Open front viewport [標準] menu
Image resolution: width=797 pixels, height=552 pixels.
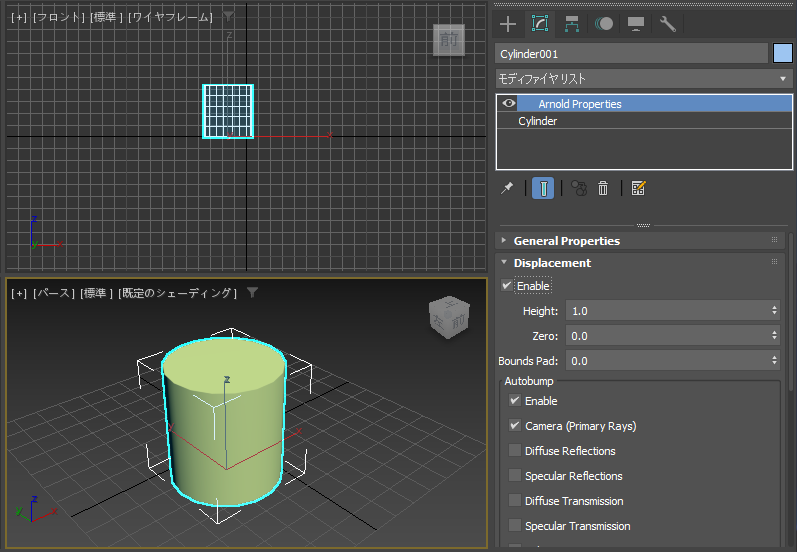pos(106,17)
